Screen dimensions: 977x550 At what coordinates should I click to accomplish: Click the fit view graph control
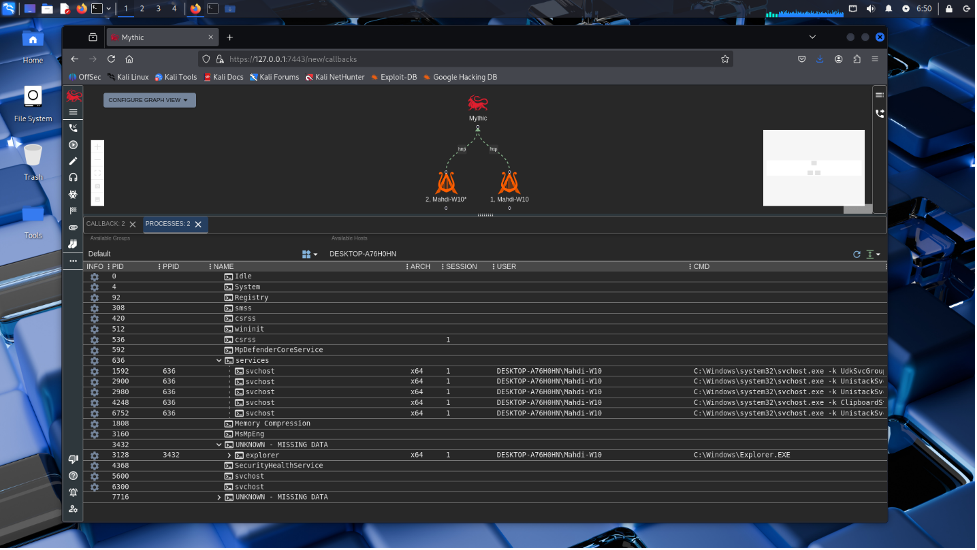tap(97, 173)
